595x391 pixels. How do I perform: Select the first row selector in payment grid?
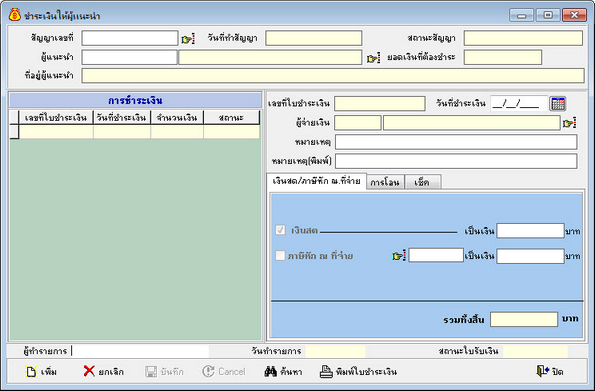point(14,132)
